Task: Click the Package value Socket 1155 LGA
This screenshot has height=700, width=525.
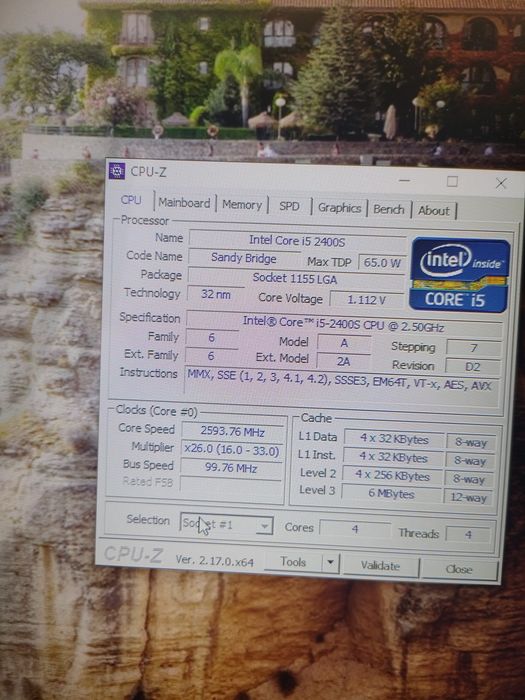Action: (295, 279)
